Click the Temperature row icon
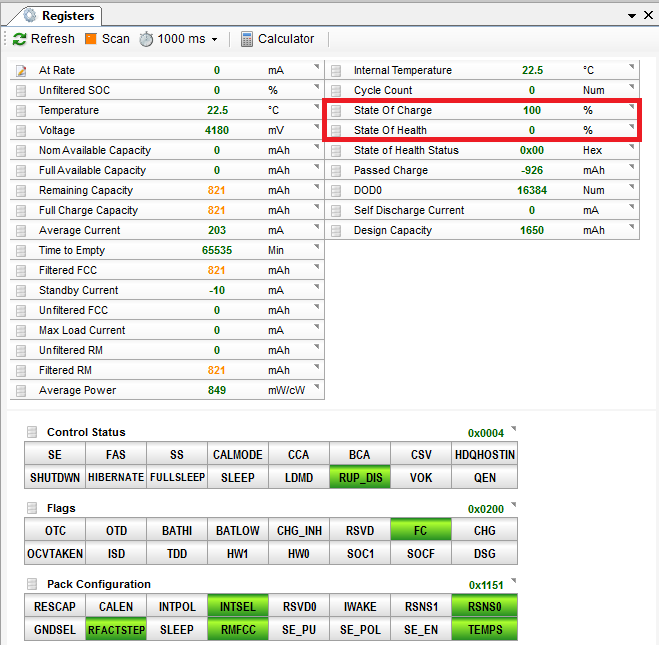The height and width of the screenshot is (645, 659). pyautogui.click(x=21, y=111)
